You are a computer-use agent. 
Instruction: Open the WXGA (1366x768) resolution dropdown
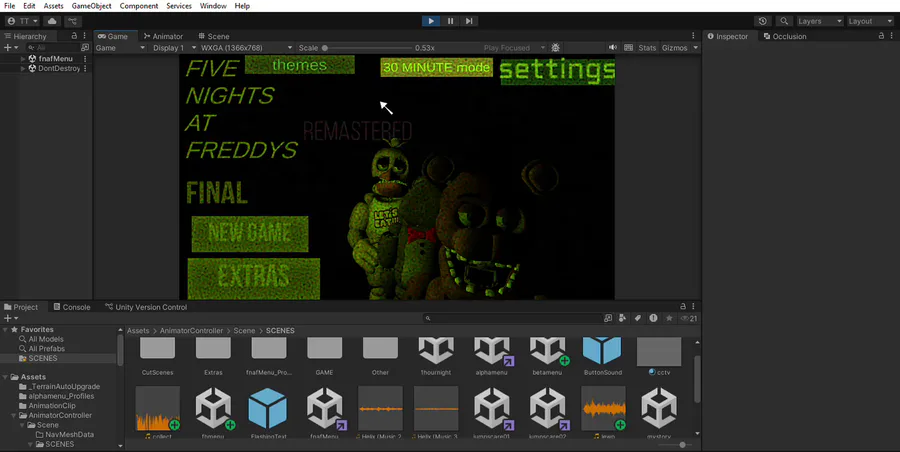click(246, 48)
